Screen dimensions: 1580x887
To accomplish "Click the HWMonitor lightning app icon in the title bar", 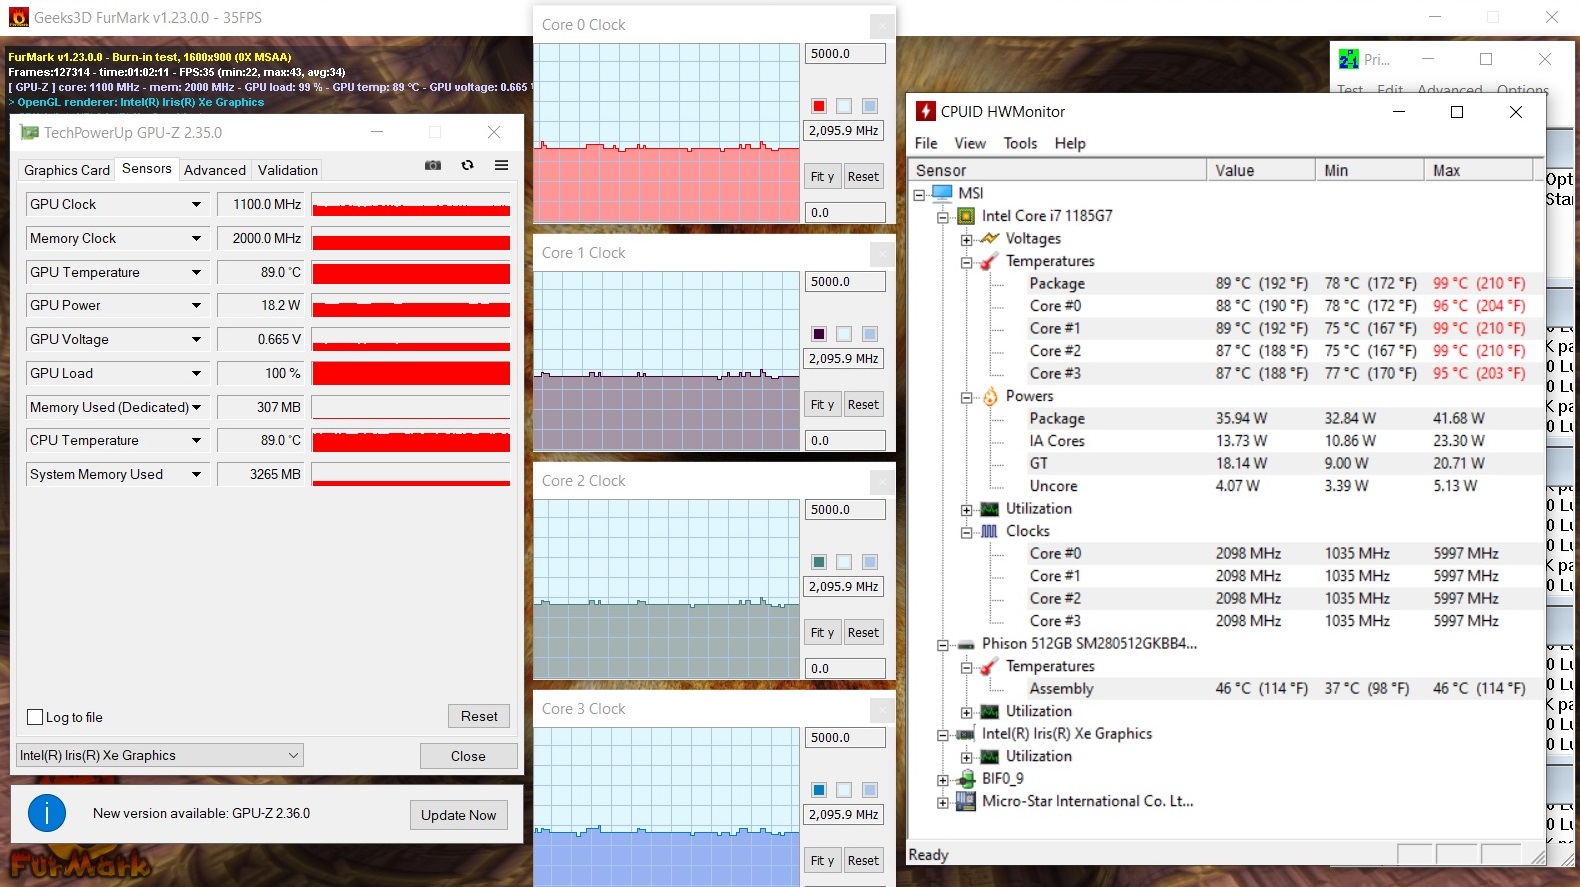I will (x=926, y=111).
